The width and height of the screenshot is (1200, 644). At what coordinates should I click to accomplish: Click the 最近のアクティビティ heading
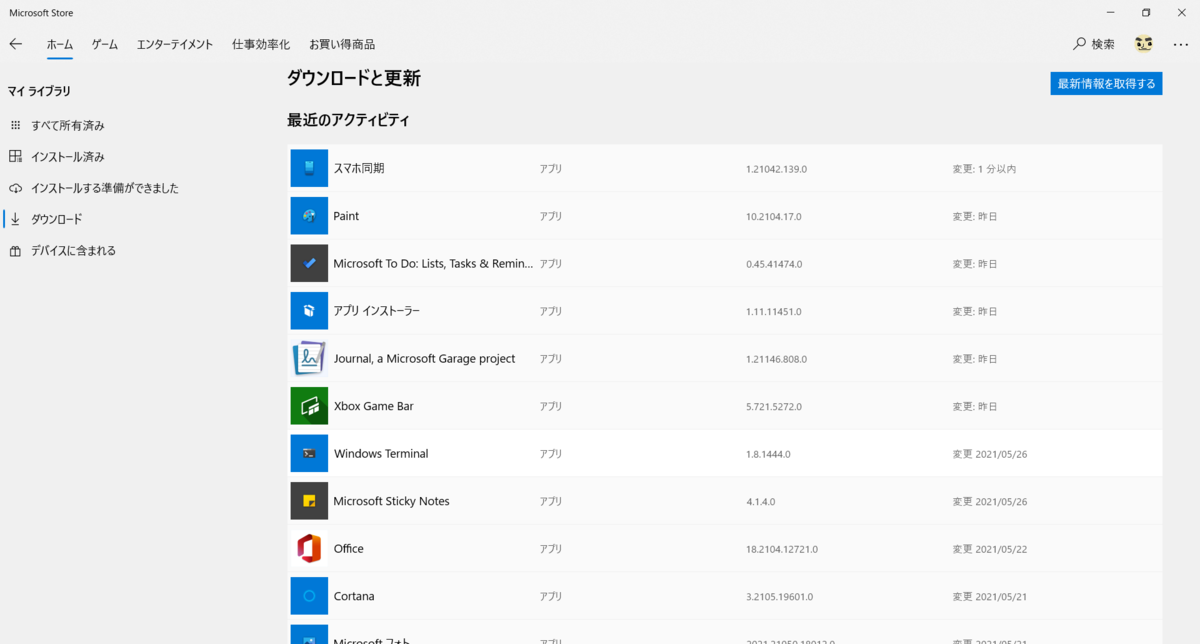point(348,120)
